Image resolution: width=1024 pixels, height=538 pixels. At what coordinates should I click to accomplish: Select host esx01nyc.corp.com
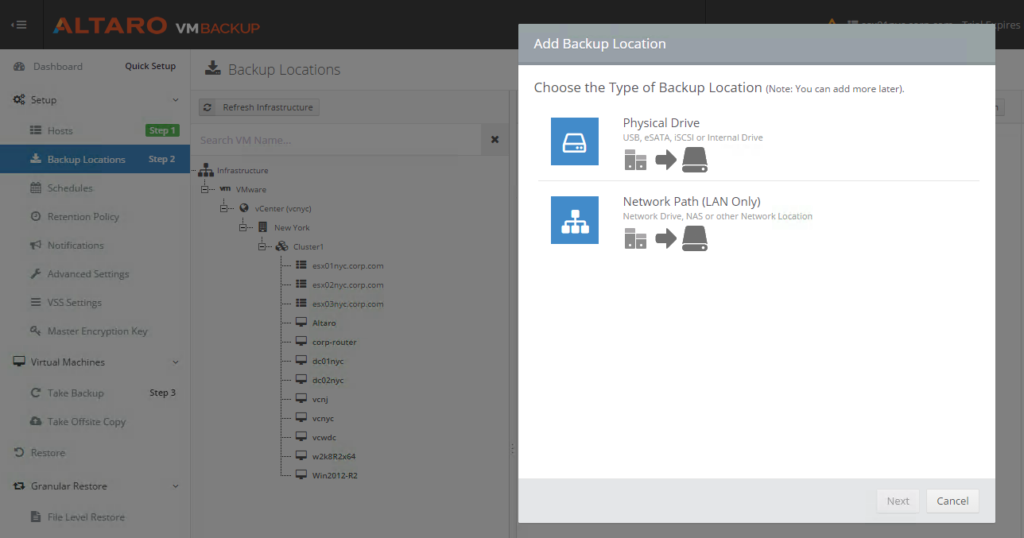347,266
